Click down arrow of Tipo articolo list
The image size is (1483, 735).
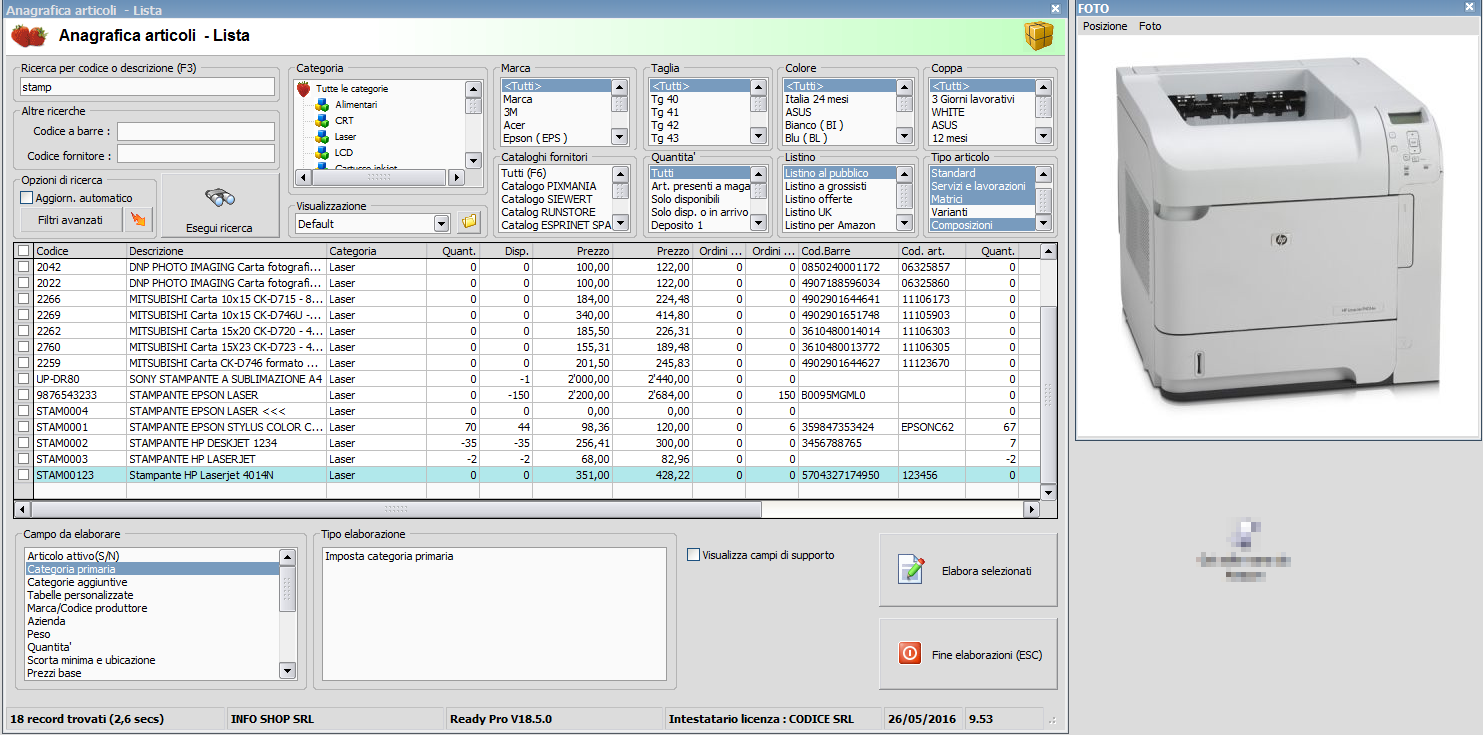pyautogui.click(x=1043, y=224)
